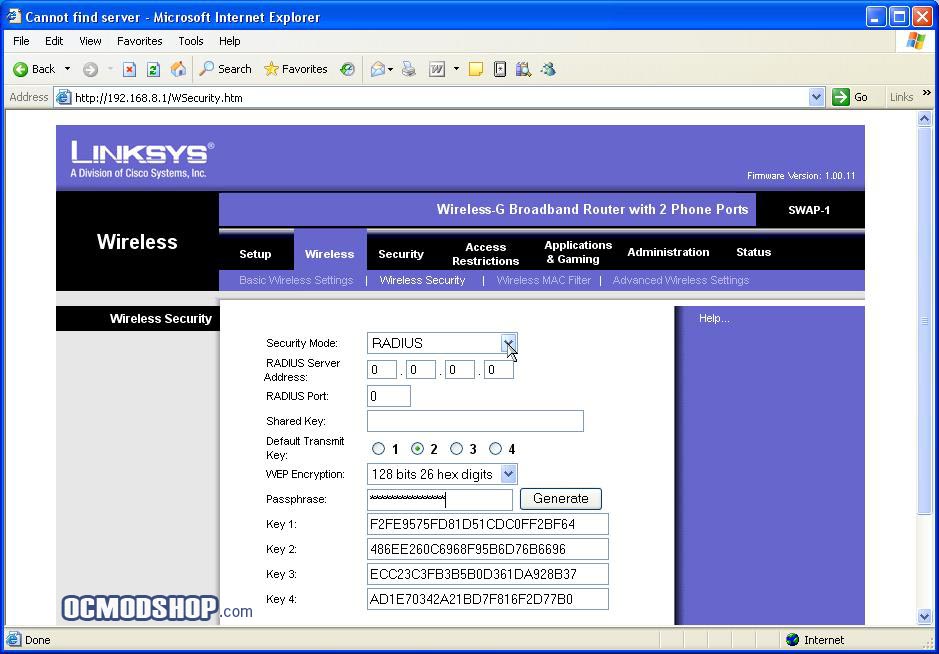Click the Mail envelope icon

[377, 69]
